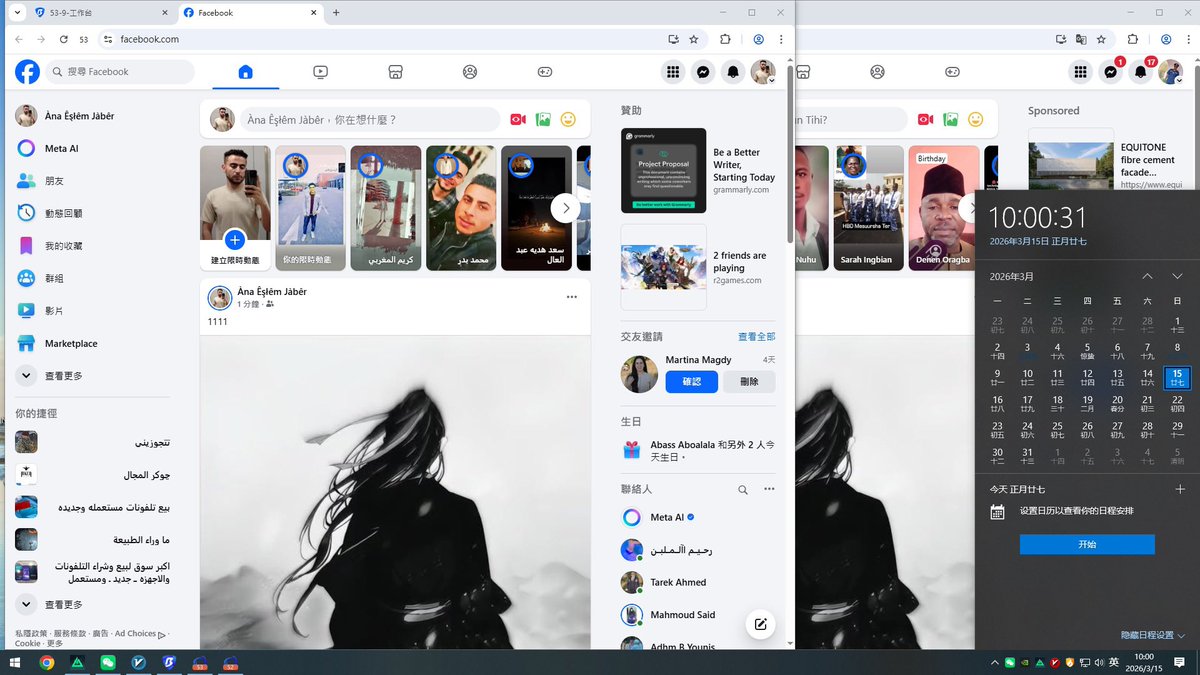Open كريم المغربي story
Screen dimensions: 1200x675
386,208
